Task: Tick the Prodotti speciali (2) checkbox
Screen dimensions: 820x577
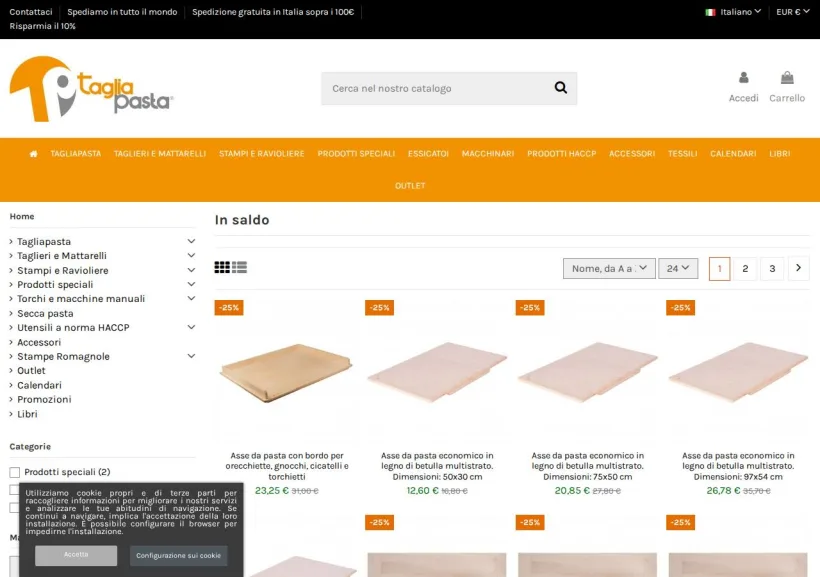Action: tap(15, 472)
